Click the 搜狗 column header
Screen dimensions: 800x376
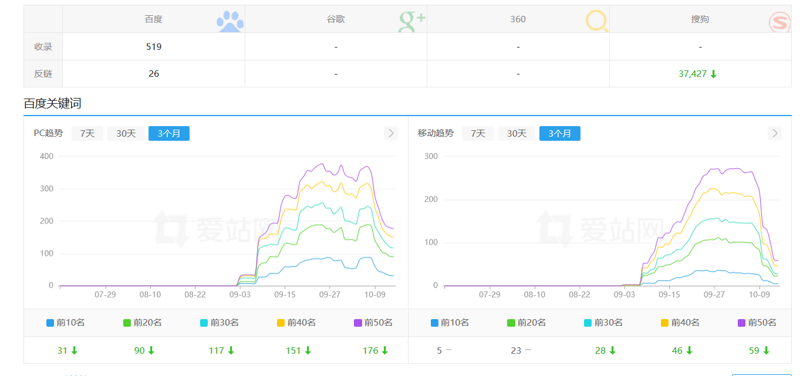(700, 20)
